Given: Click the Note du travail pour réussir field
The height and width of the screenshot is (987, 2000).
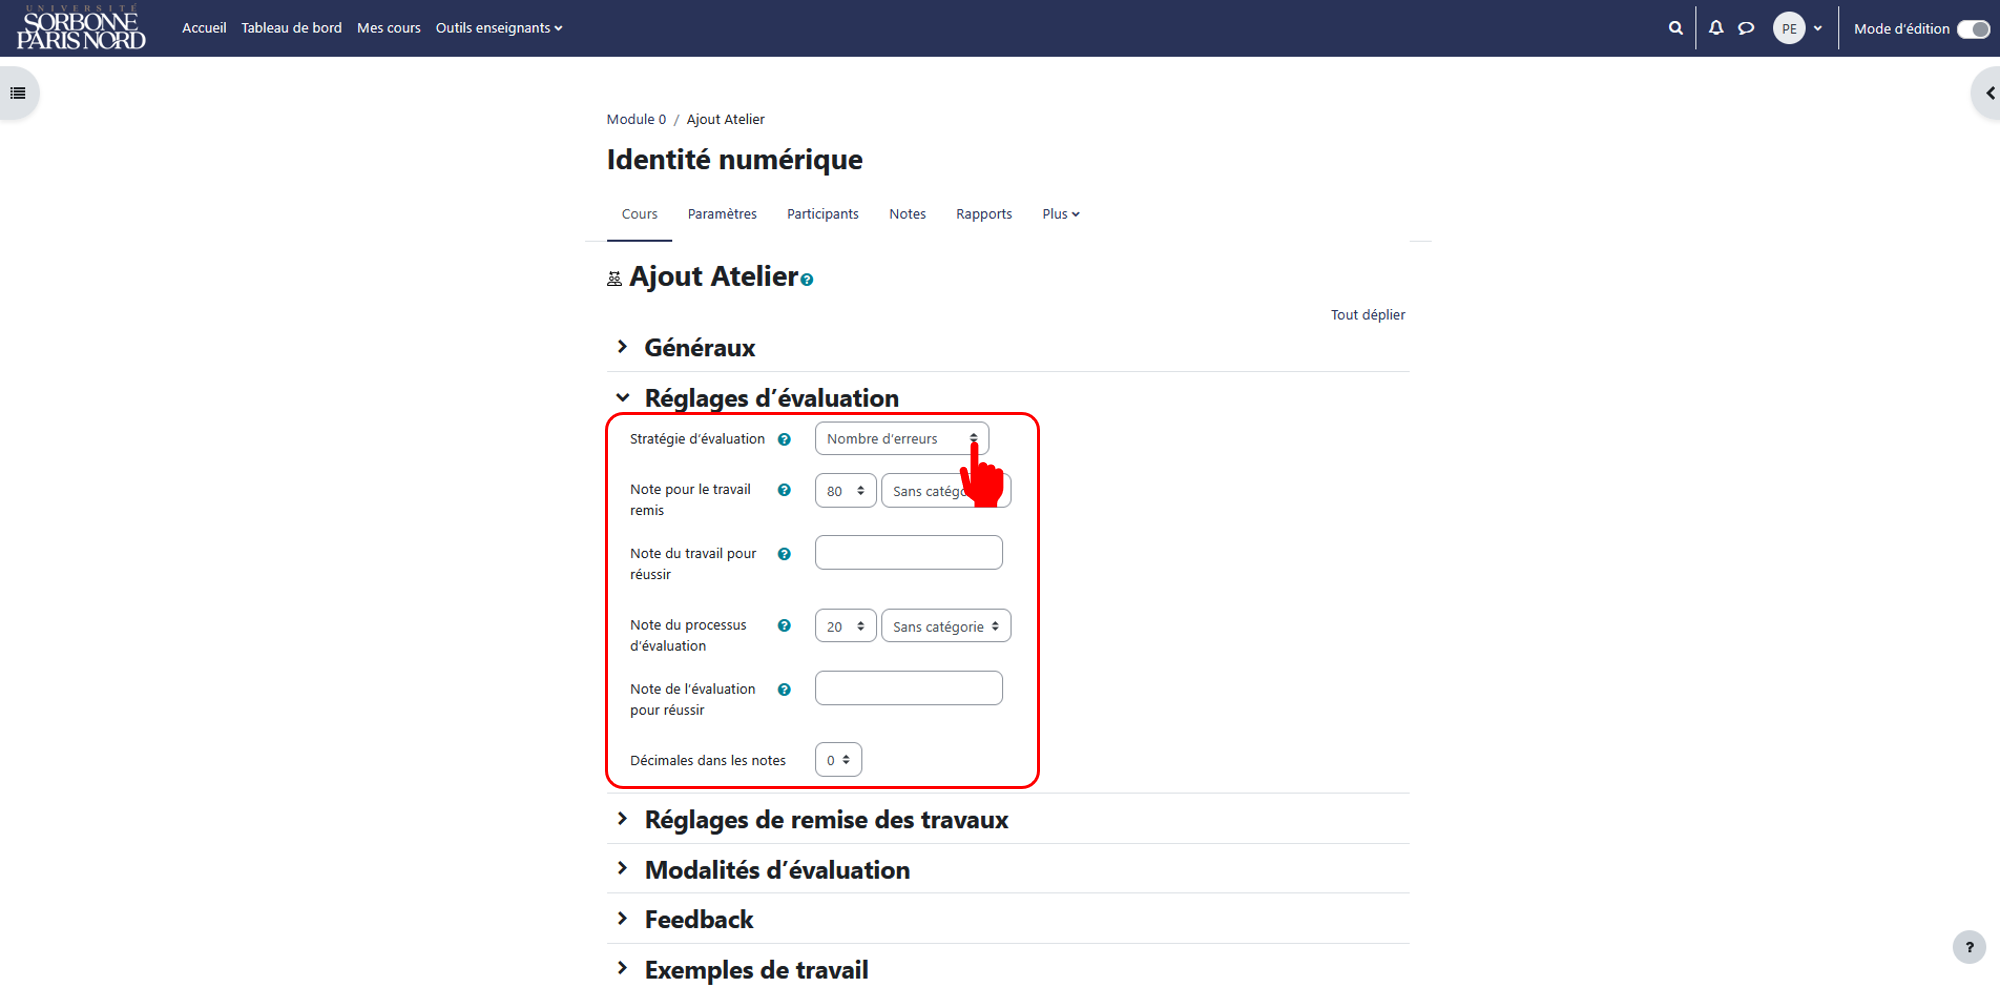Looking at the screenshot, I should pos(908,553).
